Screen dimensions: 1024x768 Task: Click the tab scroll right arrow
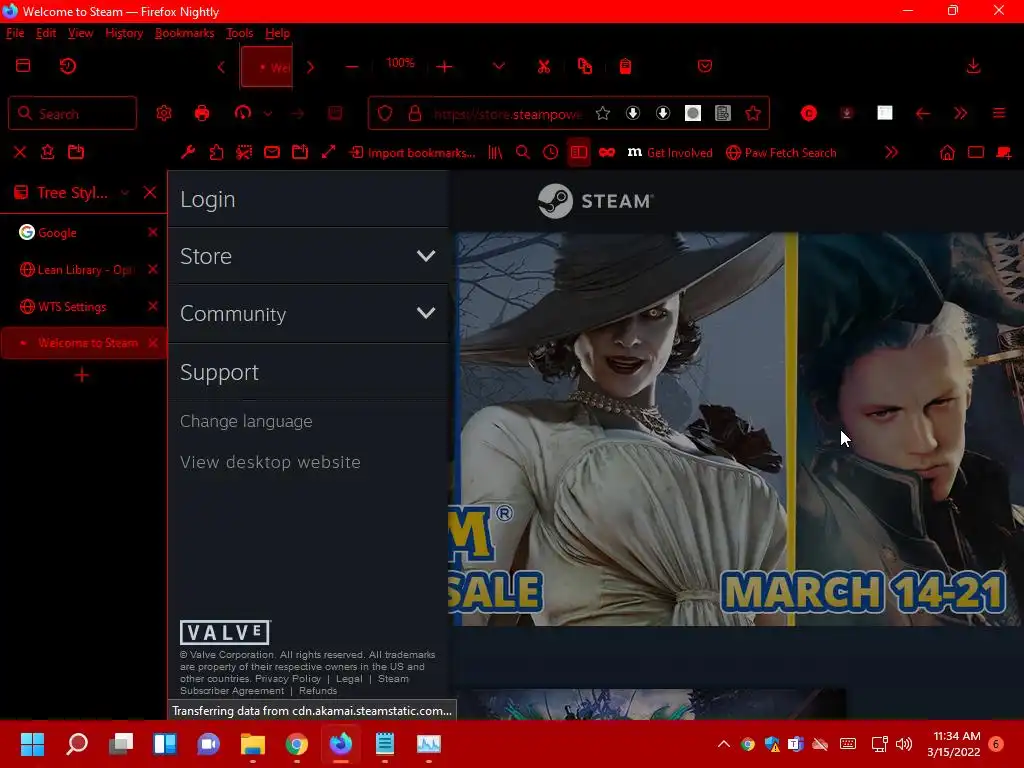coord(310,67)
